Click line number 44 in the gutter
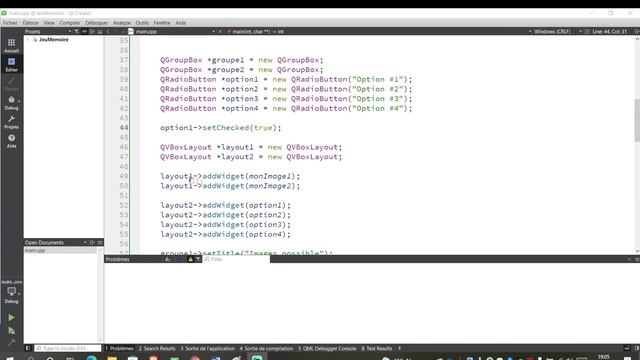Viewport: 640px width, 360px height. [124, 128]
